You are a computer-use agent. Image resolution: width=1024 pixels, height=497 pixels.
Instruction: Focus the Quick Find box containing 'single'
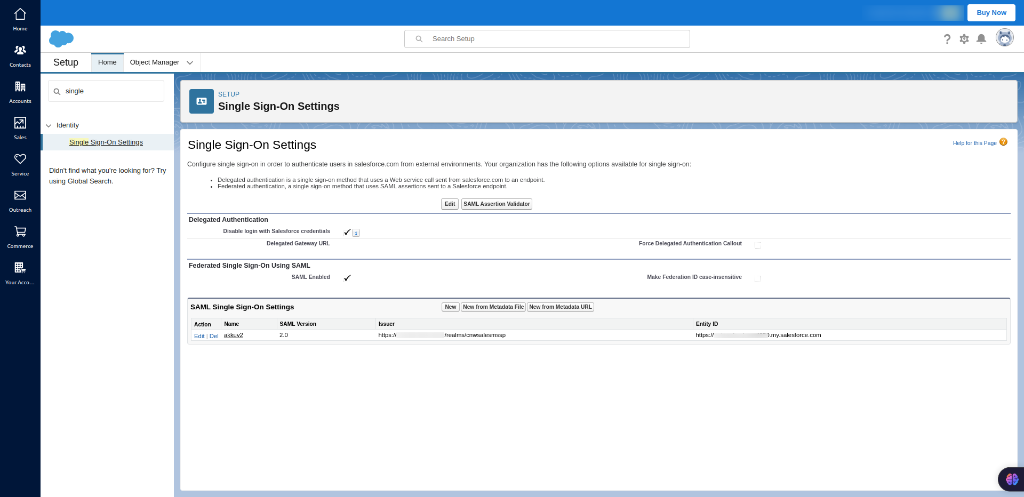107,91
